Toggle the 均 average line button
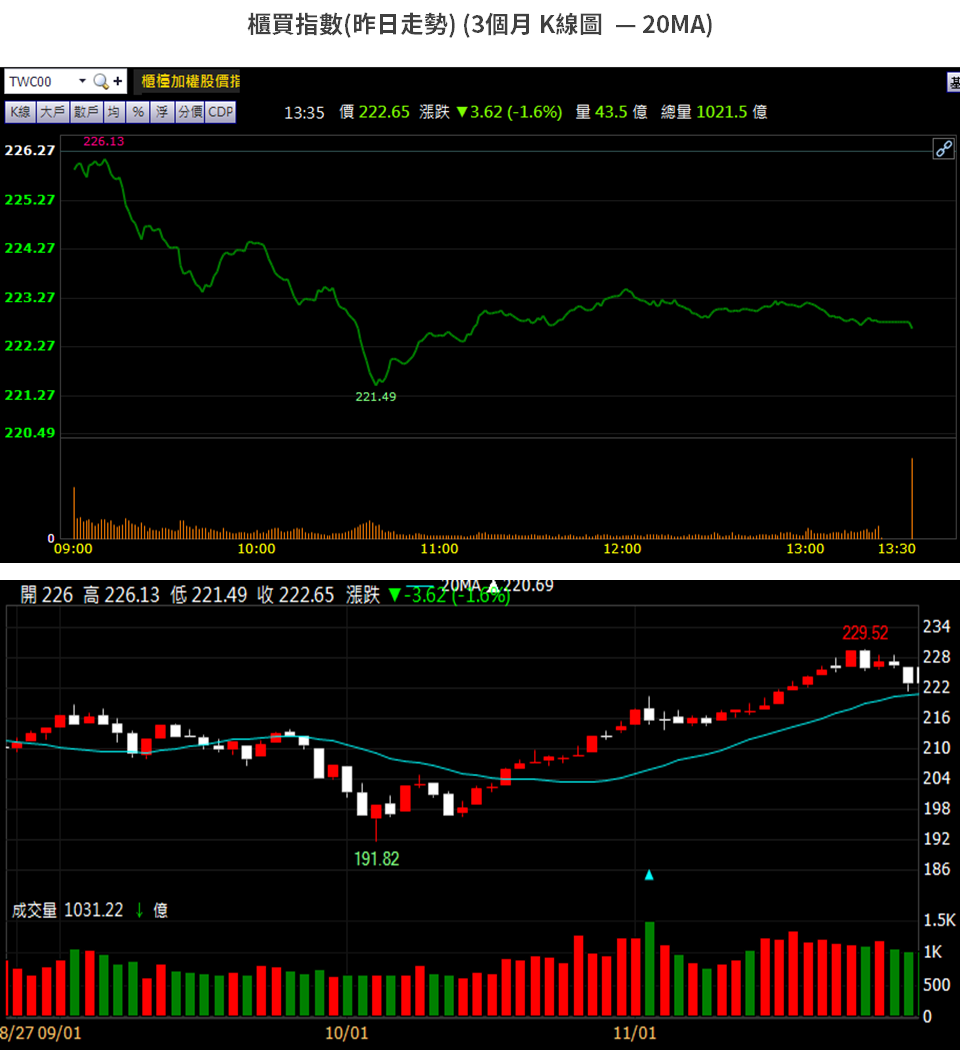 tap(114, 112)
